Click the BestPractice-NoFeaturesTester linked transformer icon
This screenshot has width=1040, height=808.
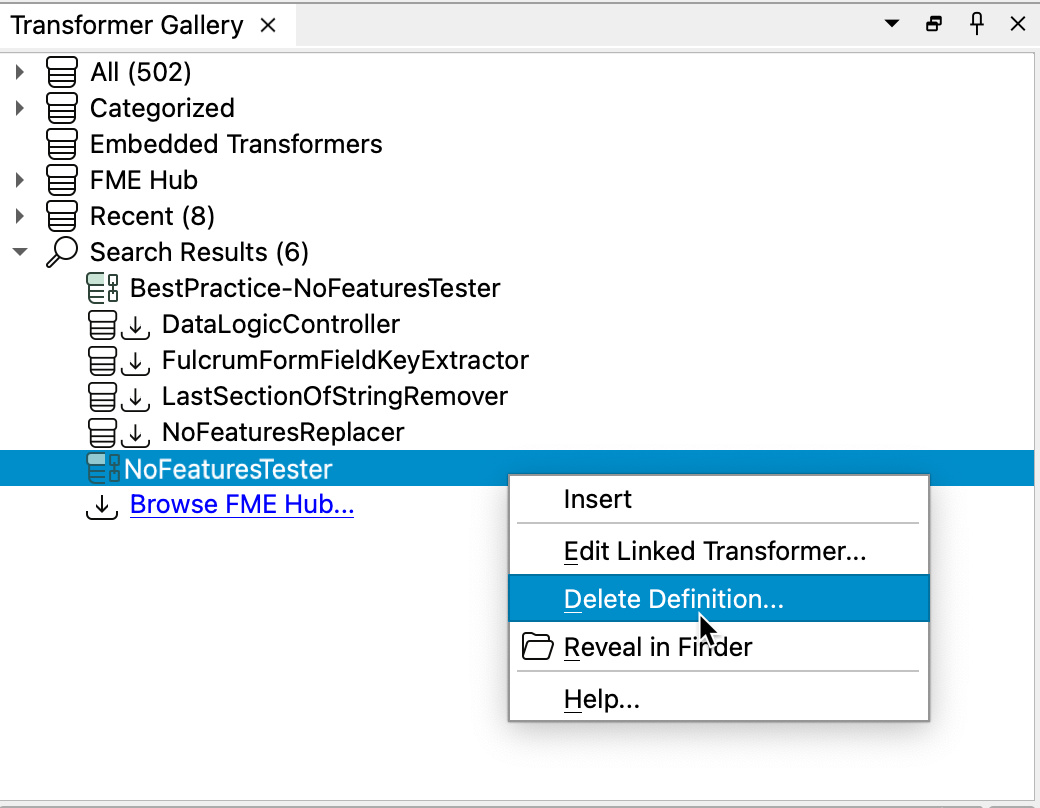click(103, 288)
